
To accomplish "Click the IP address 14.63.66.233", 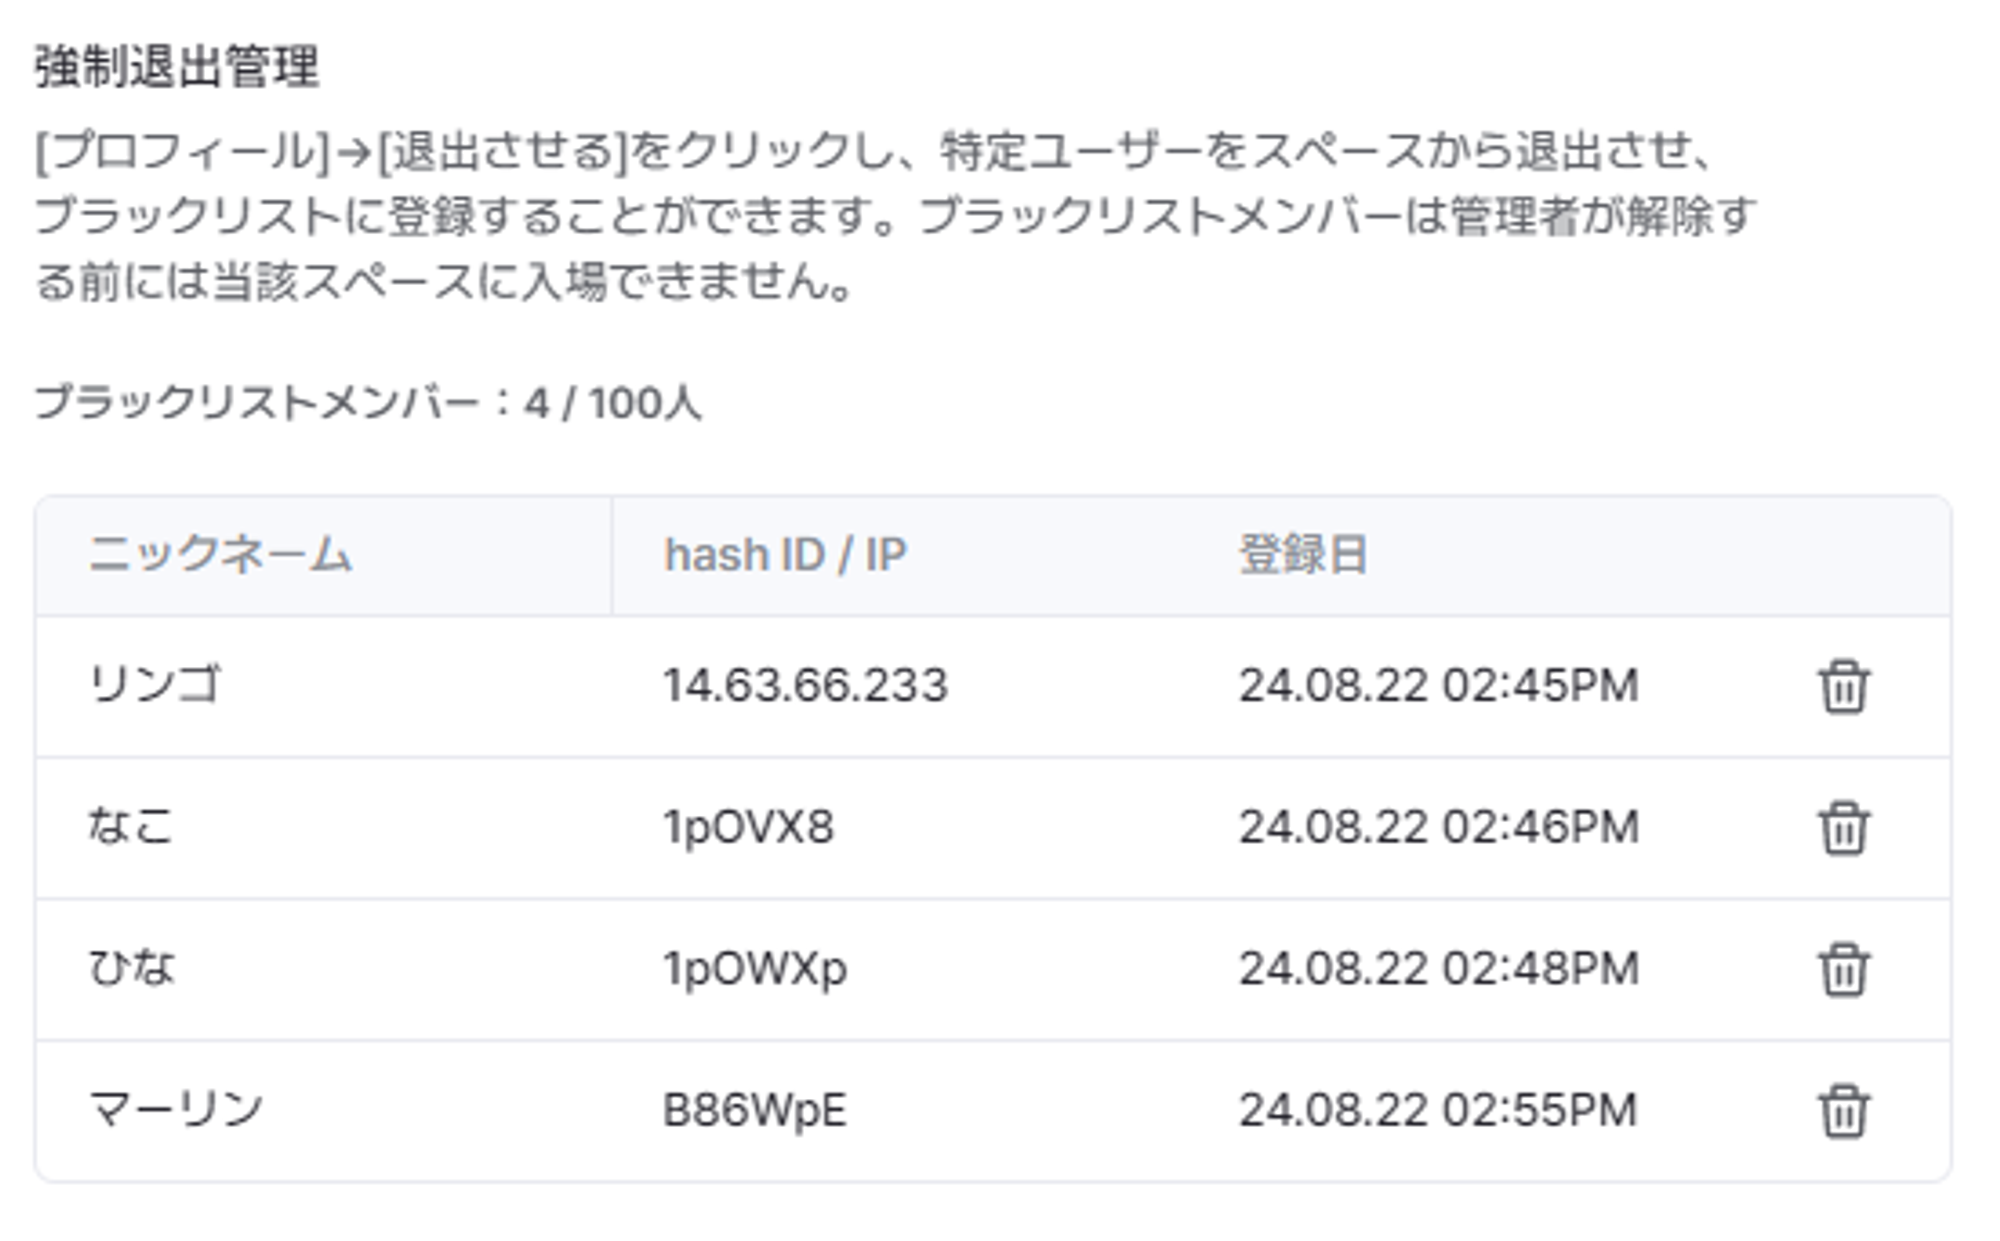I will click(805, 686).
